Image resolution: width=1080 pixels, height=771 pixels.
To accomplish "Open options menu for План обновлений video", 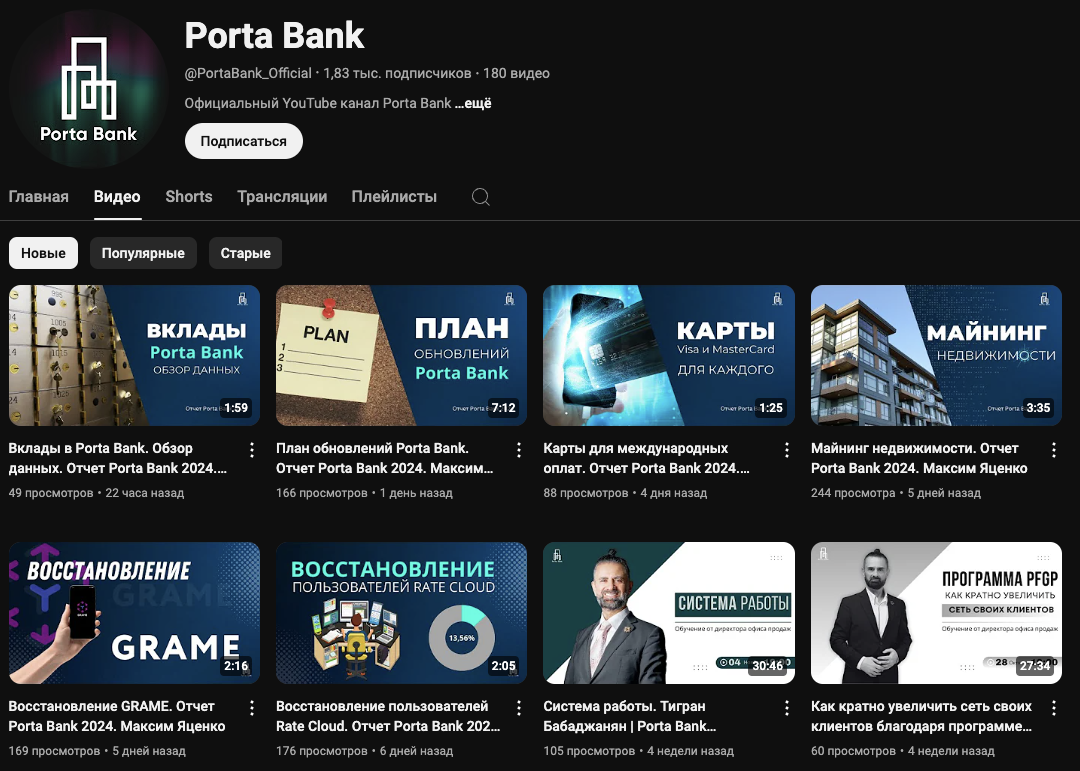I will pyautogui.click(x=519, y=450).
